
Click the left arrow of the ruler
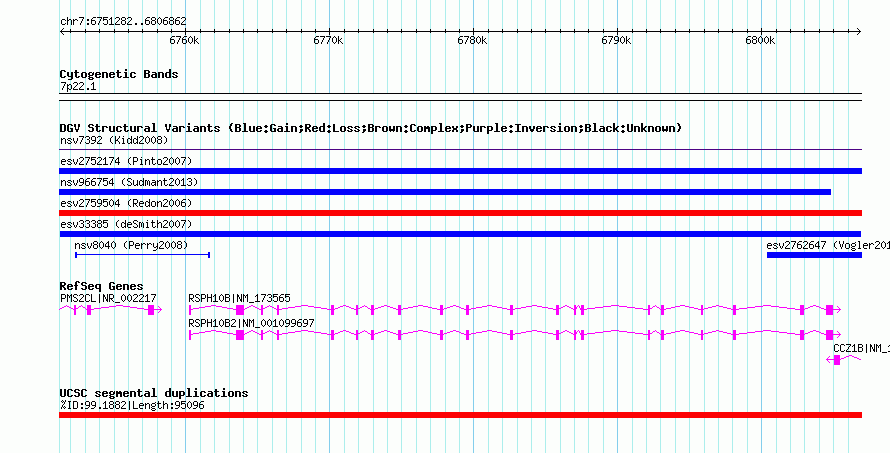pyautogui.click(x=62, y=32)
